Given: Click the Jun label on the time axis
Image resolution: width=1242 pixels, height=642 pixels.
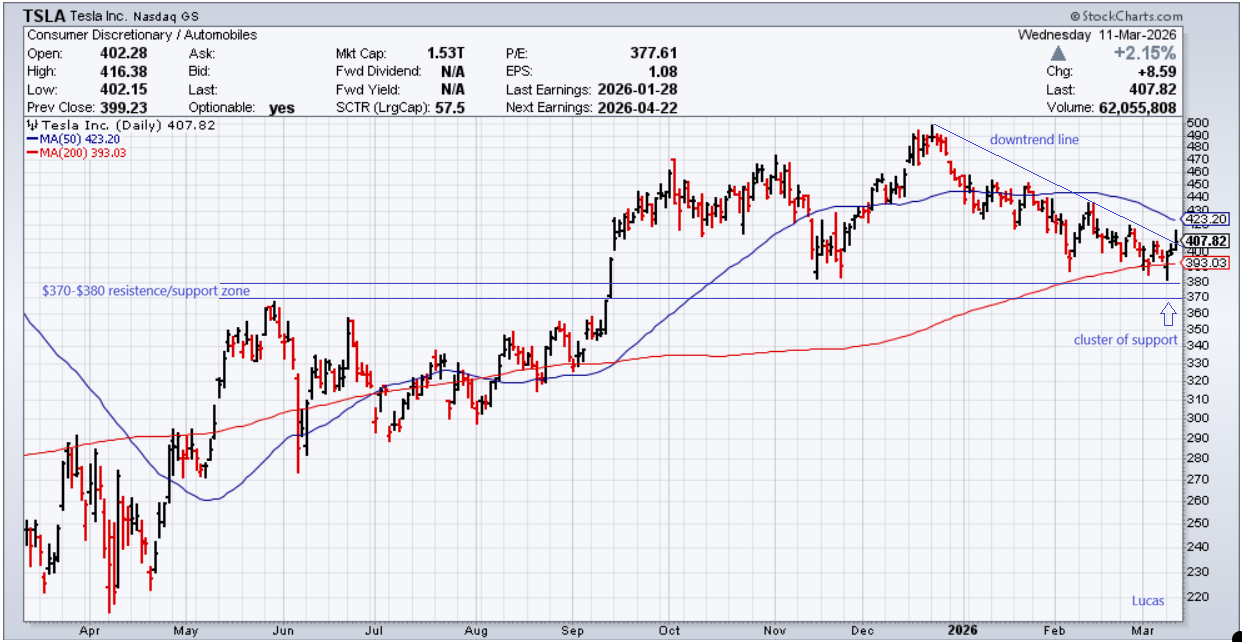Looking at the screenshot, I should pos(283,631).
